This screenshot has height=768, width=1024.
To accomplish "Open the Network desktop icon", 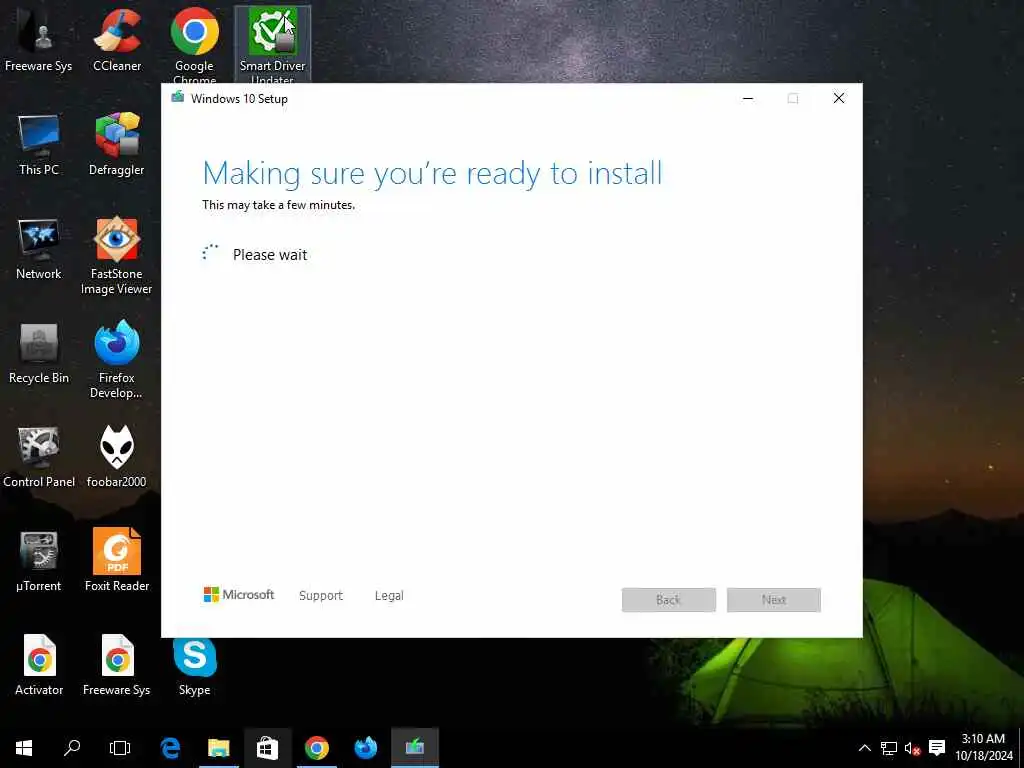I will coord(39,249).
